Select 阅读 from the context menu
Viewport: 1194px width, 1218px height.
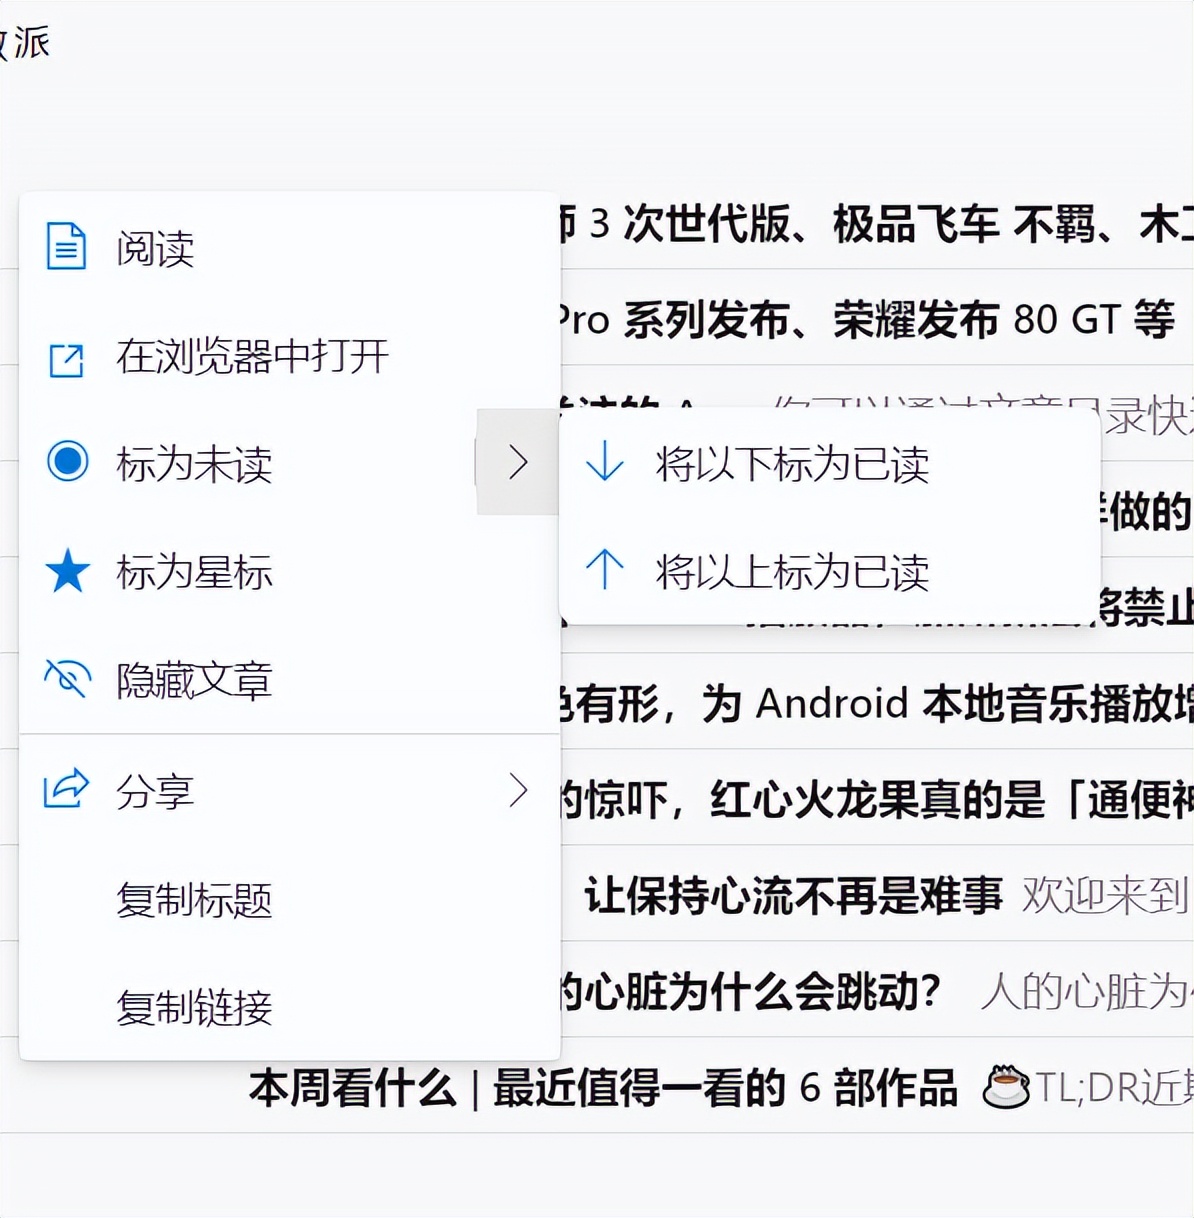point(156,248)
